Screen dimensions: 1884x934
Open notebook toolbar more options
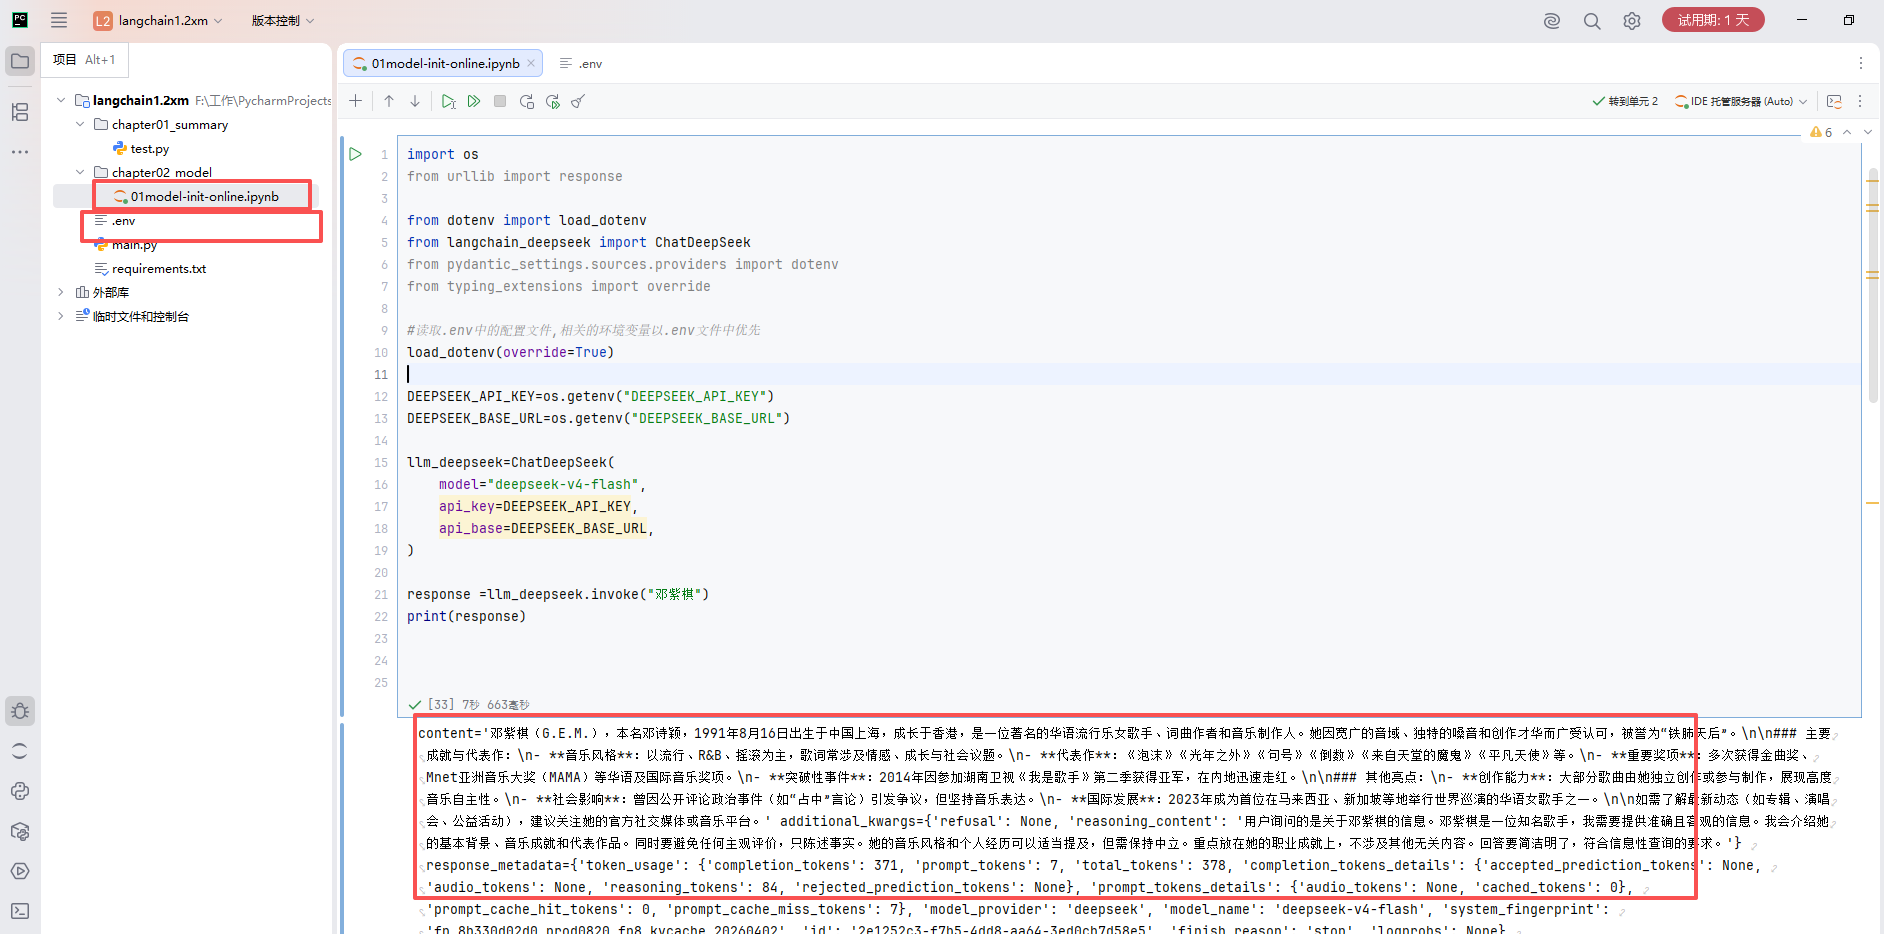(x=1860, y=101)
